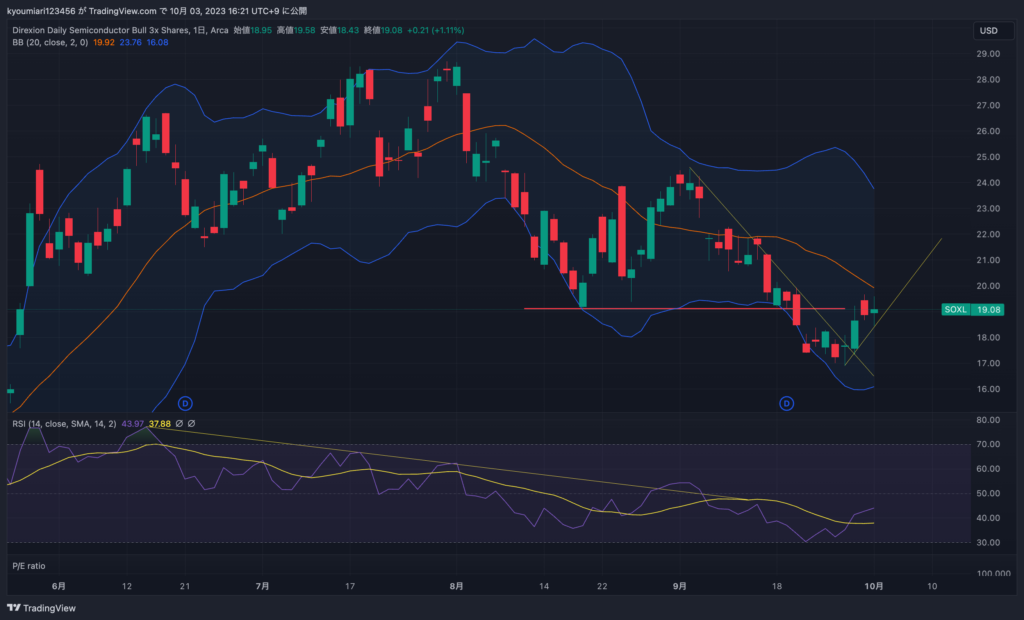Click the 6月 label on time axis

tap(59, 586)
